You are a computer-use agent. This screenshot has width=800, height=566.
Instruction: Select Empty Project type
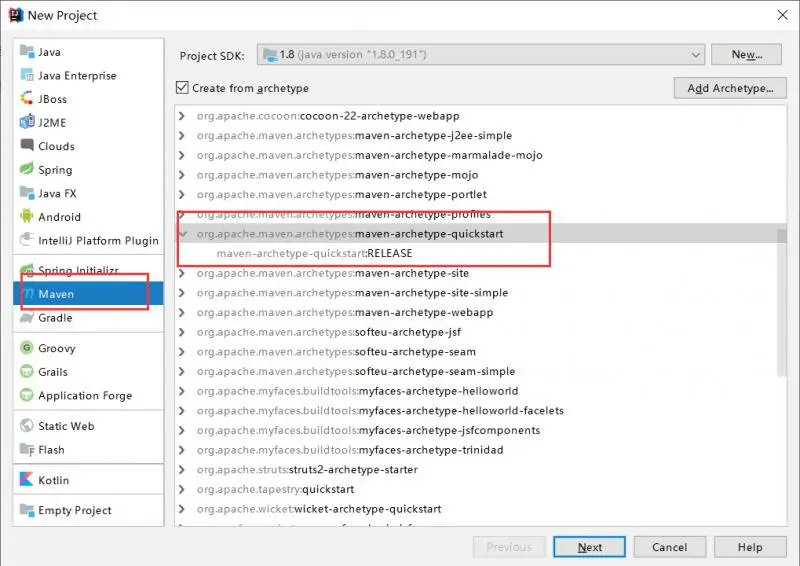(88, 510)
